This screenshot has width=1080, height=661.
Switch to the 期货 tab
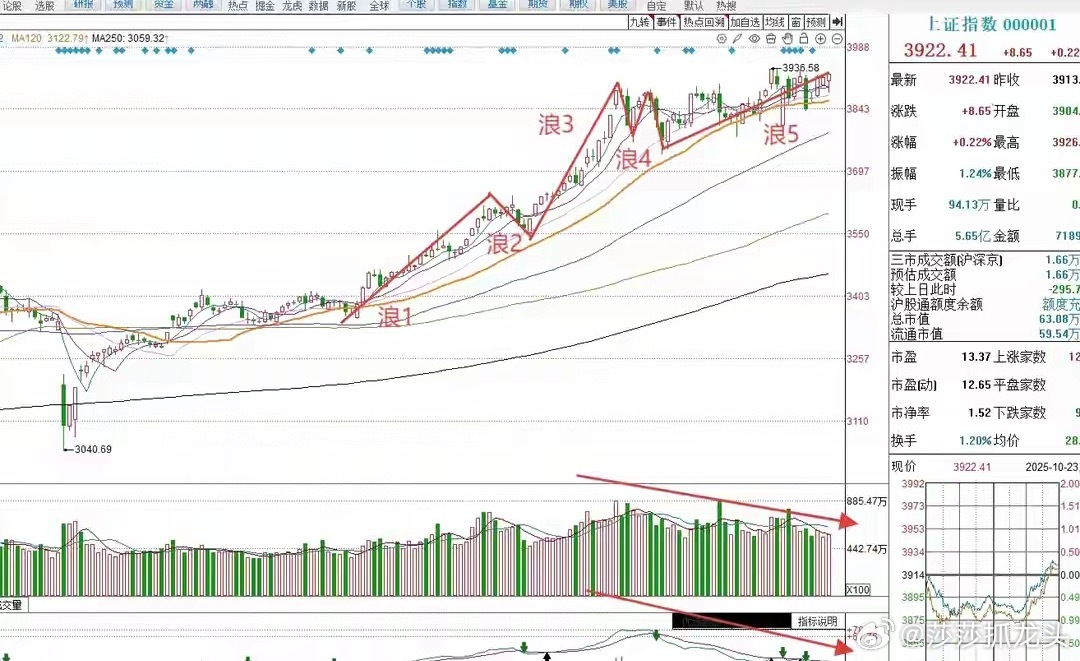(x=537, y=4)
